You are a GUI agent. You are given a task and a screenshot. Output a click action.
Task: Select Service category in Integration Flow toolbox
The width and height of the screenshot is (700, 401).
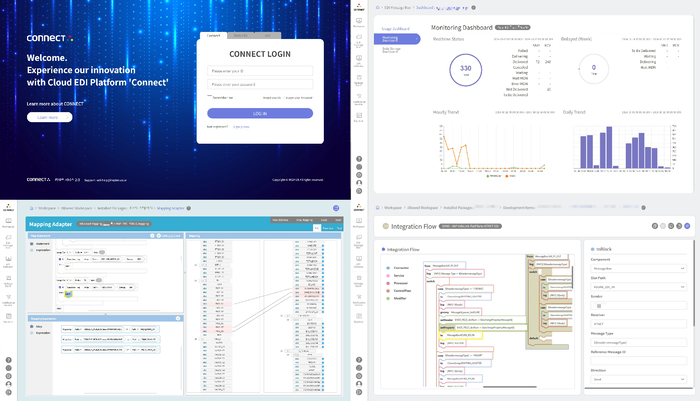(x=396, y=276)
